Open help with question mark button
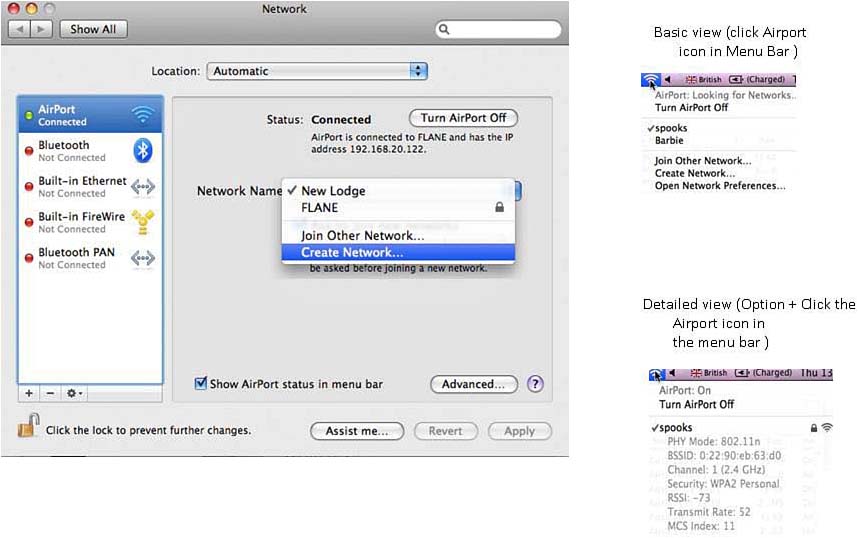This screenshot has height=538, width=858. tap(535, 384)
